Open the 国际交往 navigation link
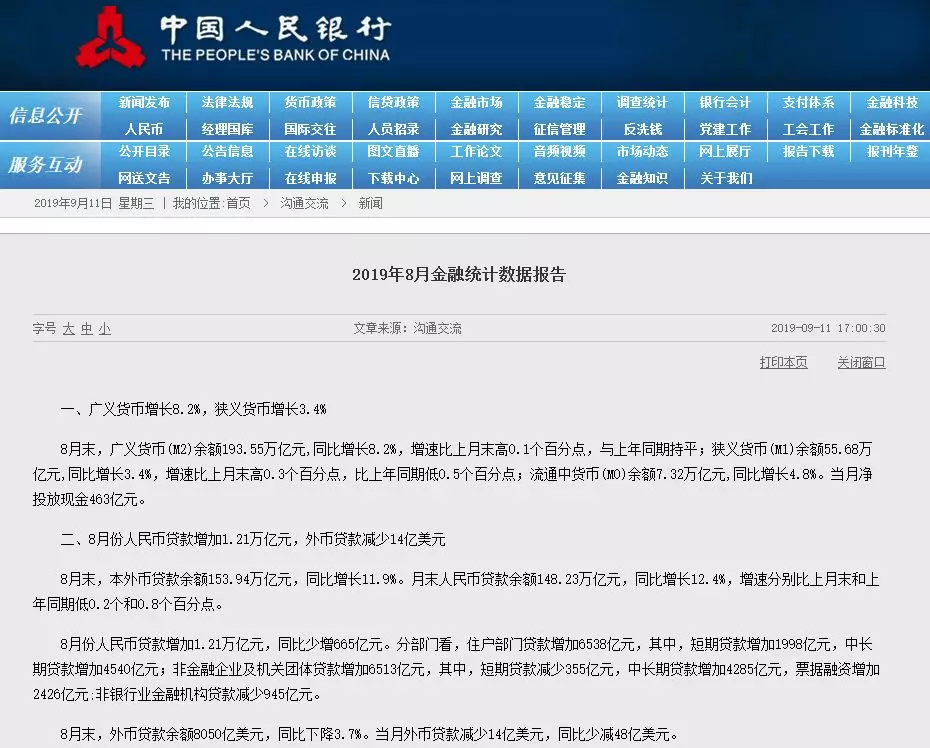This screenshot has width=930, height=748. pos(310,129)
